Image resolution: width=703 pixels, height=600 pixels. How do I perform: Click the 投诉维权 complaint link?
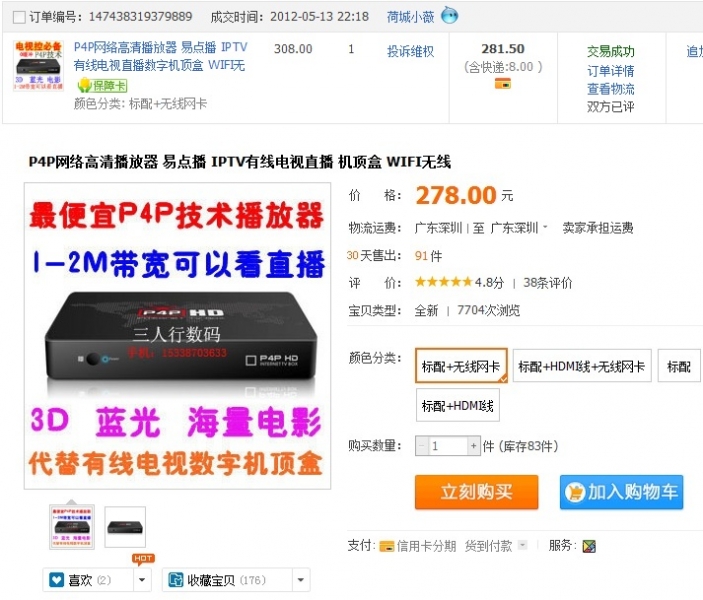pos(410,51)
